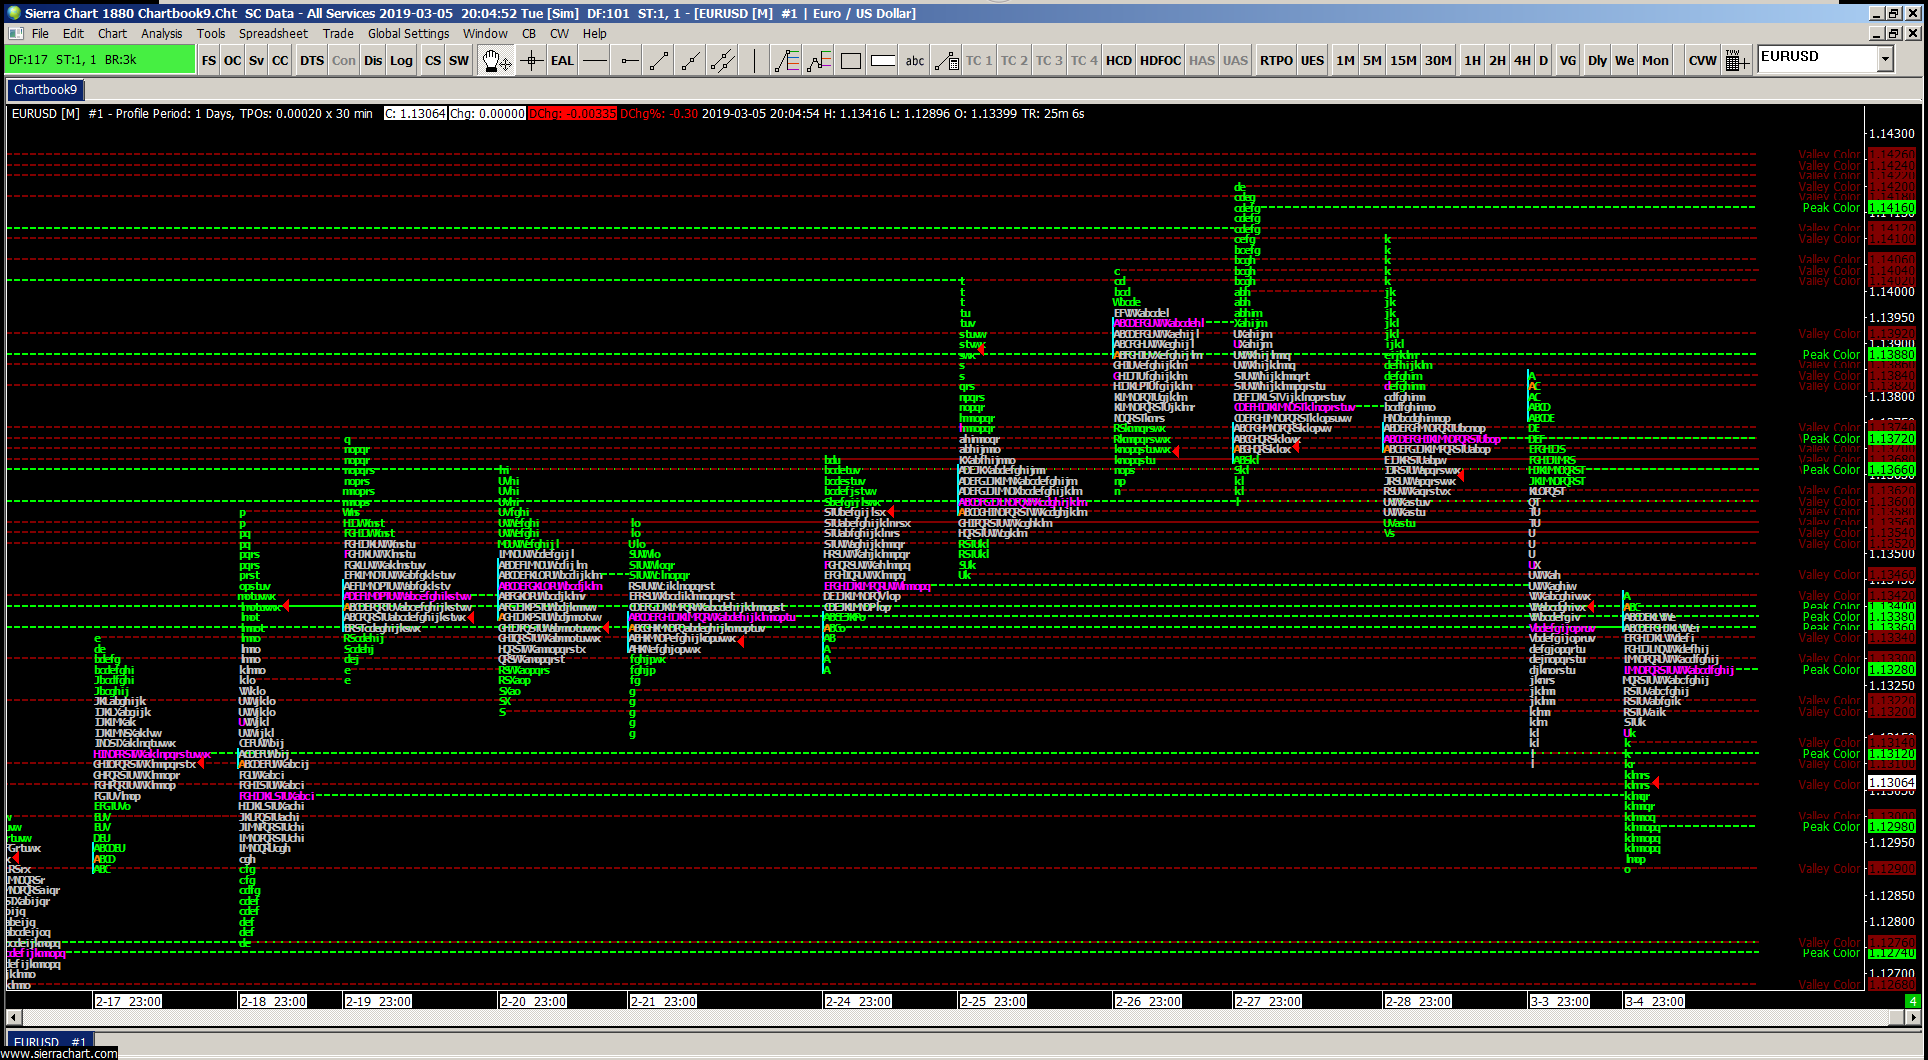Select the horizontal line drawing tool

[x=595, y=61]
